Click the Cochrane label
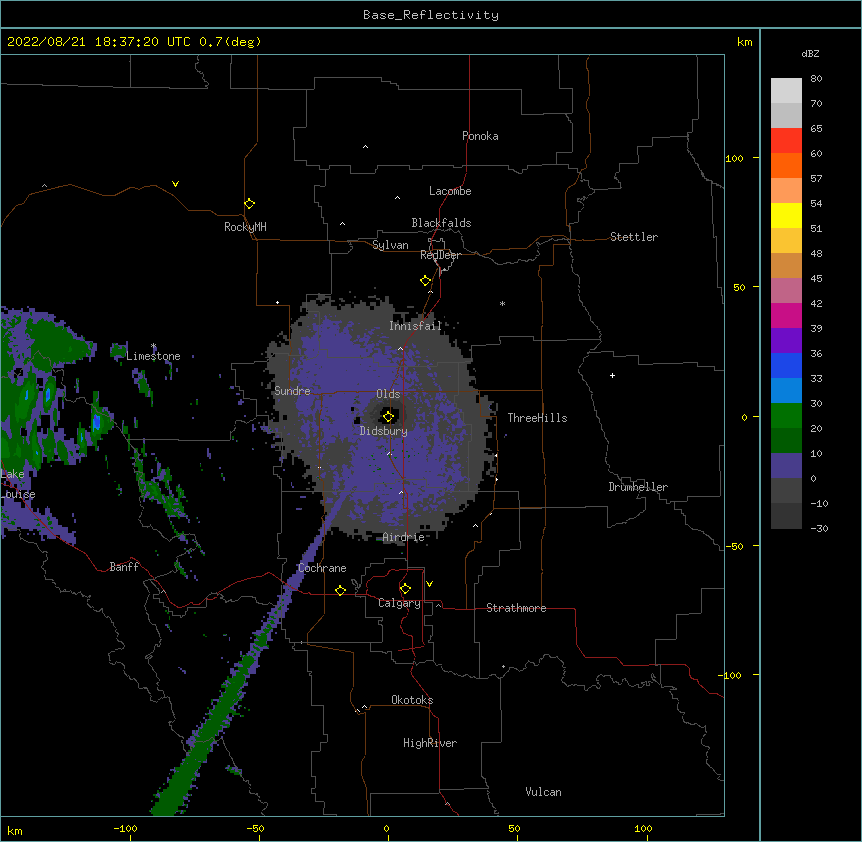The height and width of the screenshot is (842, 862). (x=322, y=568)
